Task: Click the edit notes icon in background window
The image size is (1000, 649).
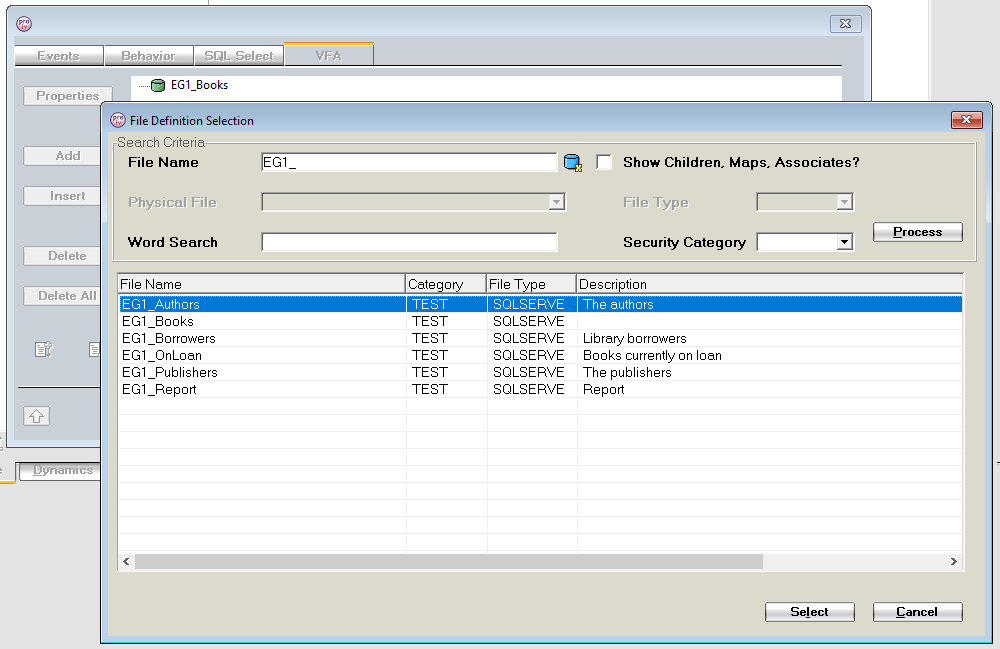Action: (43, 349)
